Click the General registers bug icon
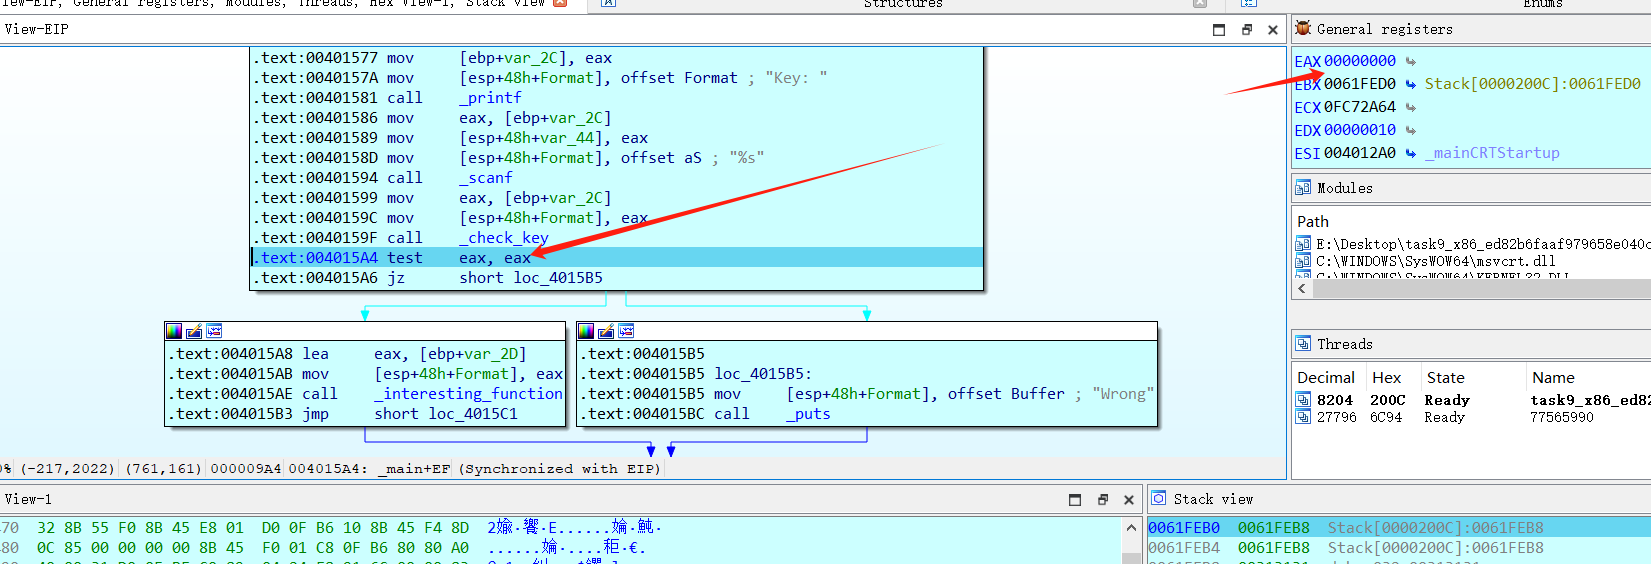Viewport: 1651px width, 564px height. click(x=1303, y=28)
